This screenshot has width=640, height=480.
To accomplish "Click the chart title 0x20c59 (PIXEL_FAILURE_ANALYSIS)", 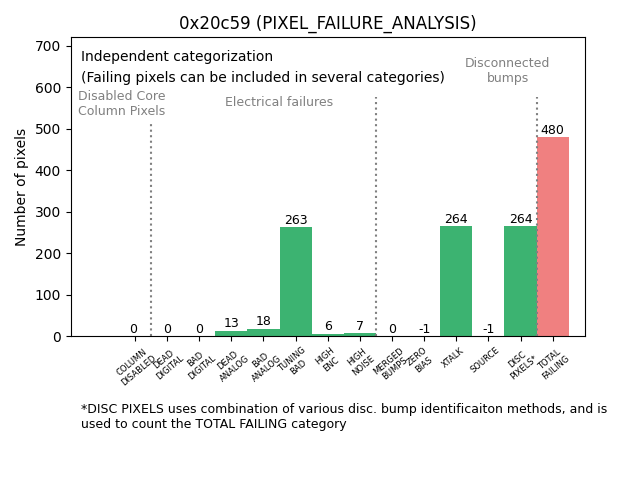I will [x=328, y=23].
